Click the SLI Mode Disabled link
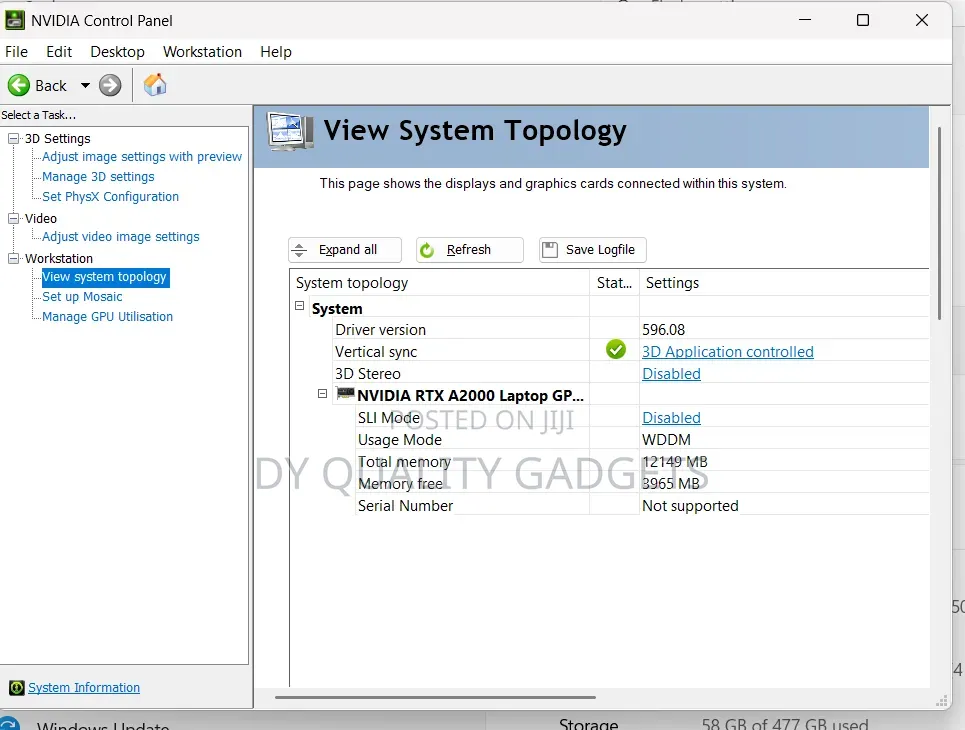The width and height of the screenshot is (965, 730). (x=671, y=418)
